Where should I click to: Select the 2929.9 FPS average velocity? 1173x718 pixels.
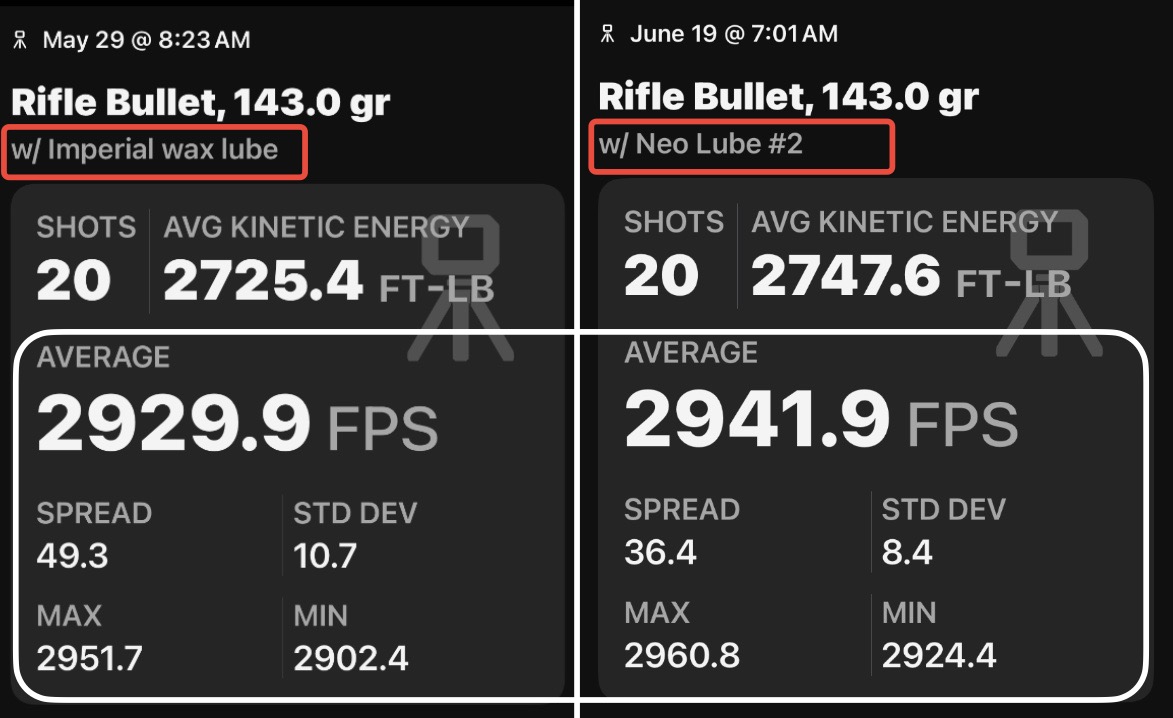237,424
